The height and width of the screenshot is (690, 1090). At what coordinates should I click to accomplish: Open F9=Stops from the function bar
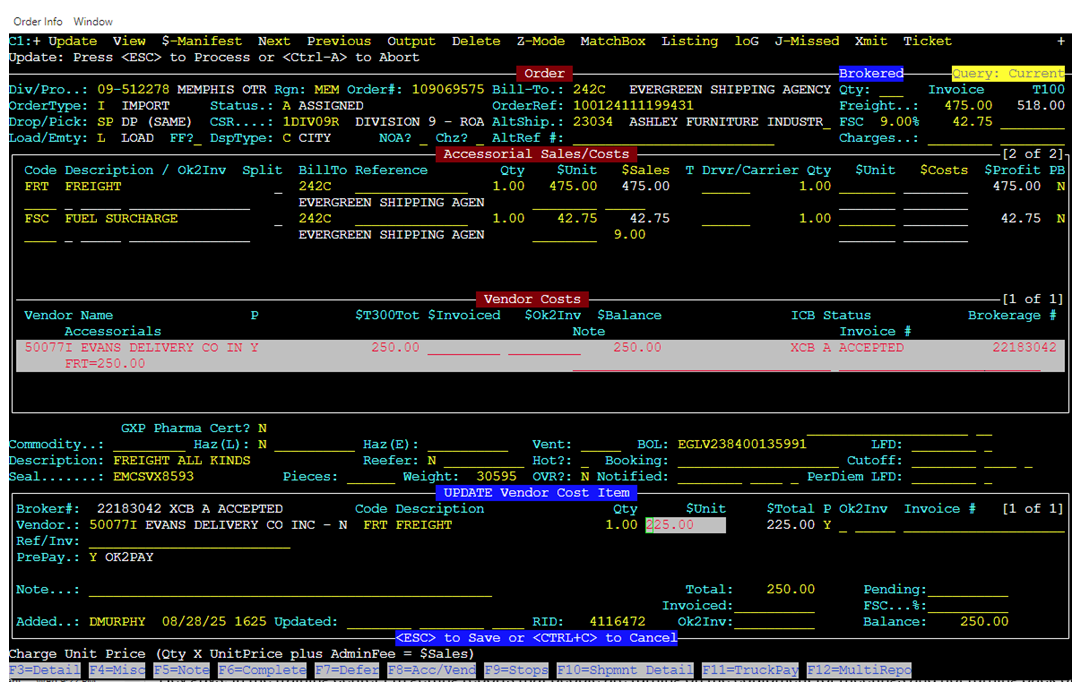[516, 670]
